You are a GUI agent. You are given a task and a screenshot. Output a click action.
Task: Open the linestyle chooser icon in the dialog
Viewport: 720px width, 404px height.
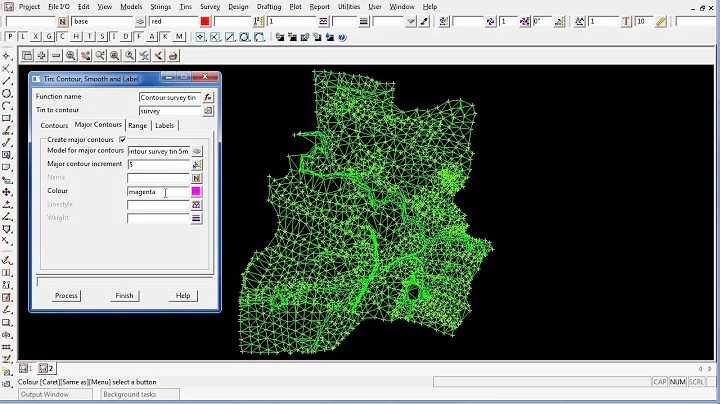pos(197,205)
